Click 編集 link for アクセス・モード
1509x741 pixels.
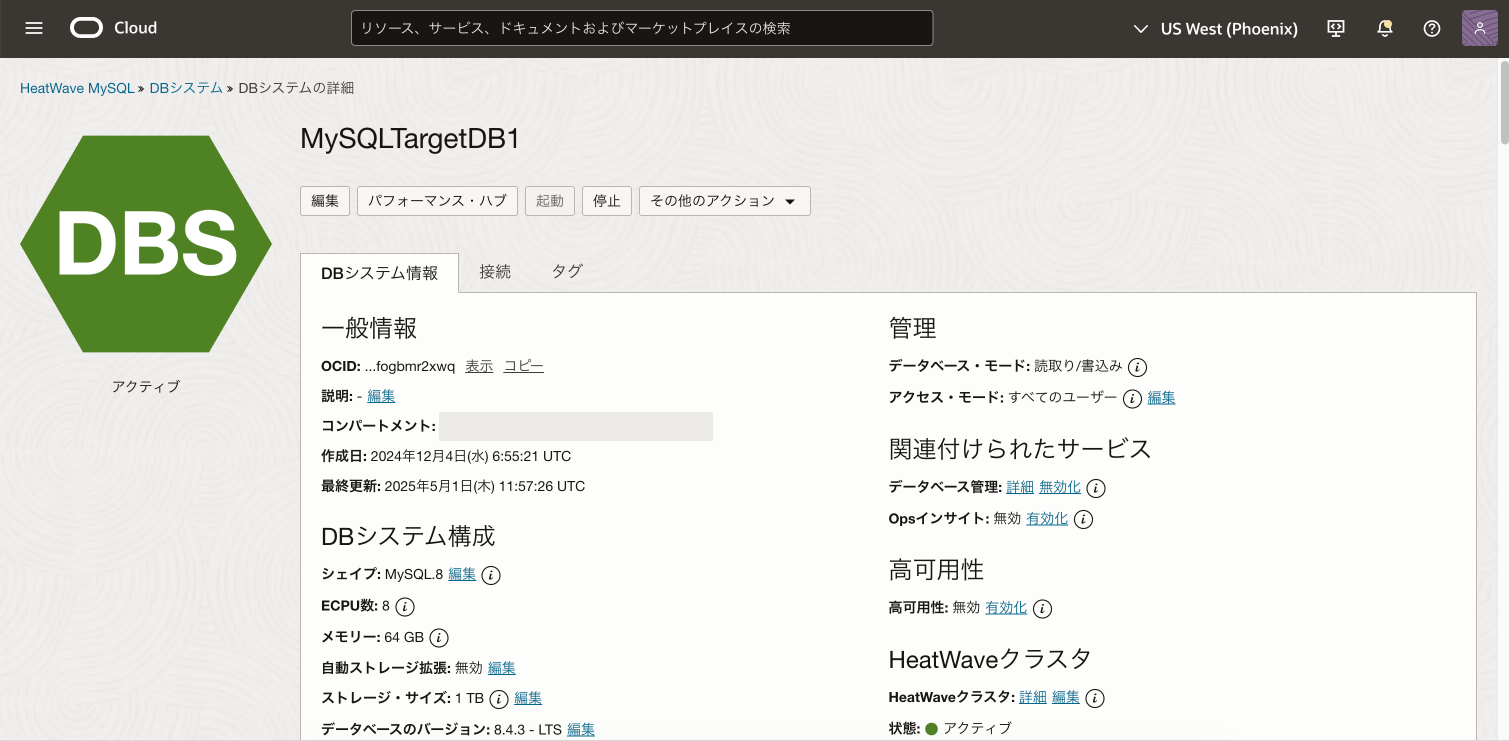click(x=1161, y=397)
